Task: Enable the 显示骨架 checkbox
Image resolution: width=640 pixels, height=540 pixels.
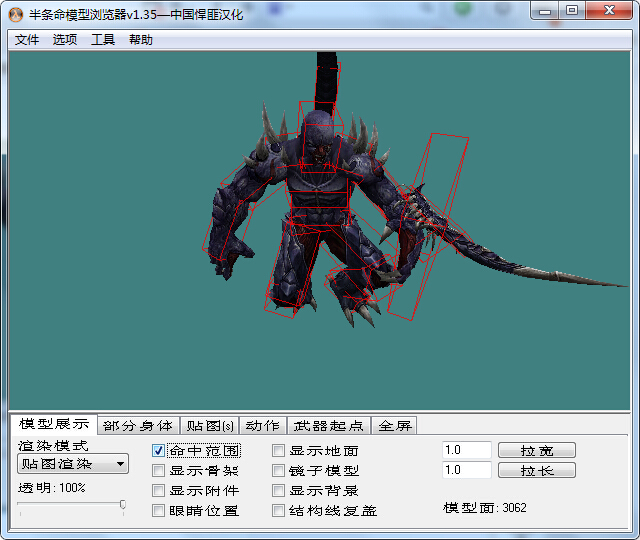Action: point(158,471)
